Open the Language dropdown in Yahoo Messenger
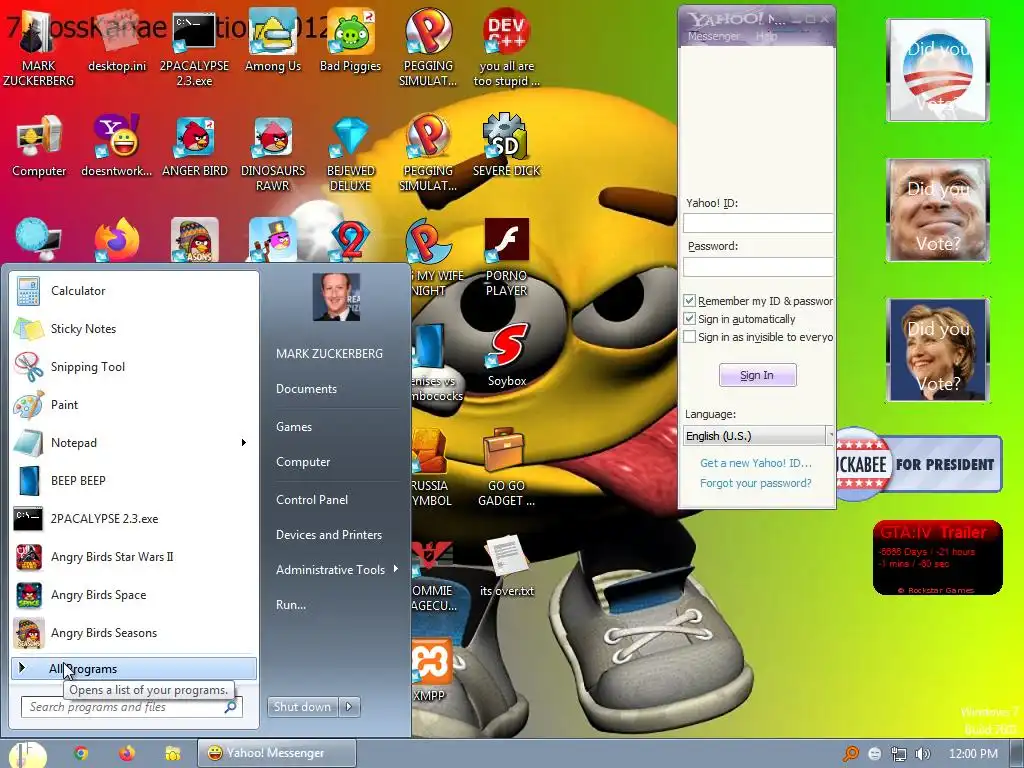Viewport: 1024px width, 768px height. pos(758,436)
